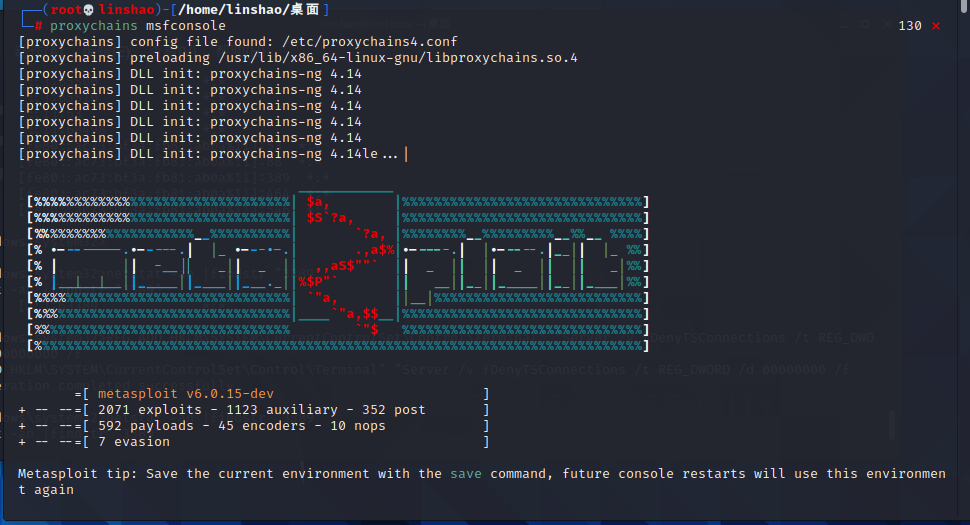Click the "1123 auxiliary" count
Viewport: 970px width, 525px height.
(282, 410)
